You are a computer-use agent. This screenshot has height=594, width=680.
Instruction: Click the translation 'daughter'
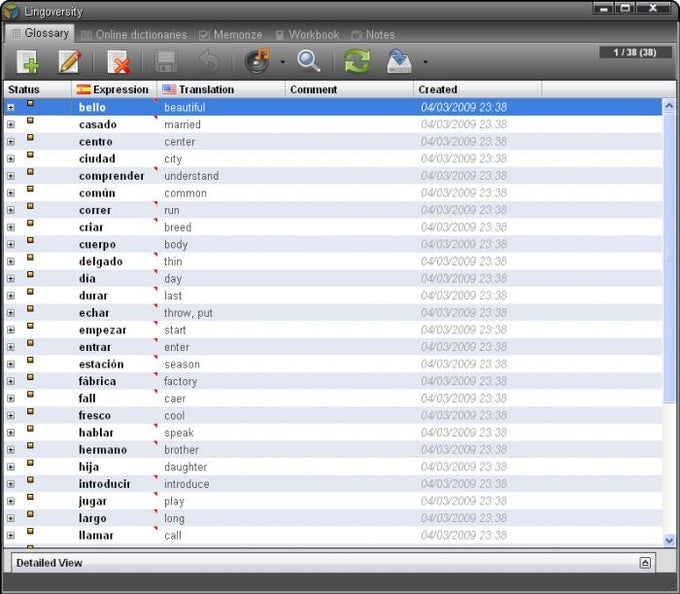coord(186,467)
